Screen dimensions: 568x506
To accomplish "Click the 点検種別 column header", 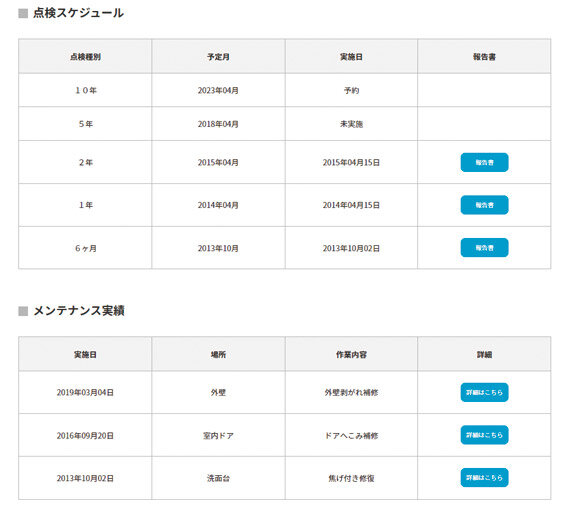I will (x=85, y=57).
